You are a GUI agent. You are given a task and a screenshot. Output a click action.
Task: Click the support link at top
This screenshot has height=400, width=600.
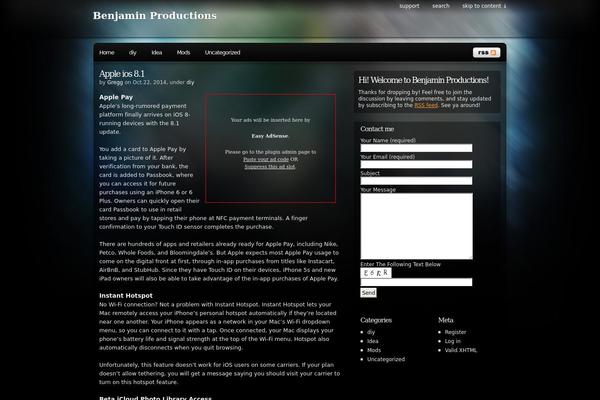coord(409,6)
